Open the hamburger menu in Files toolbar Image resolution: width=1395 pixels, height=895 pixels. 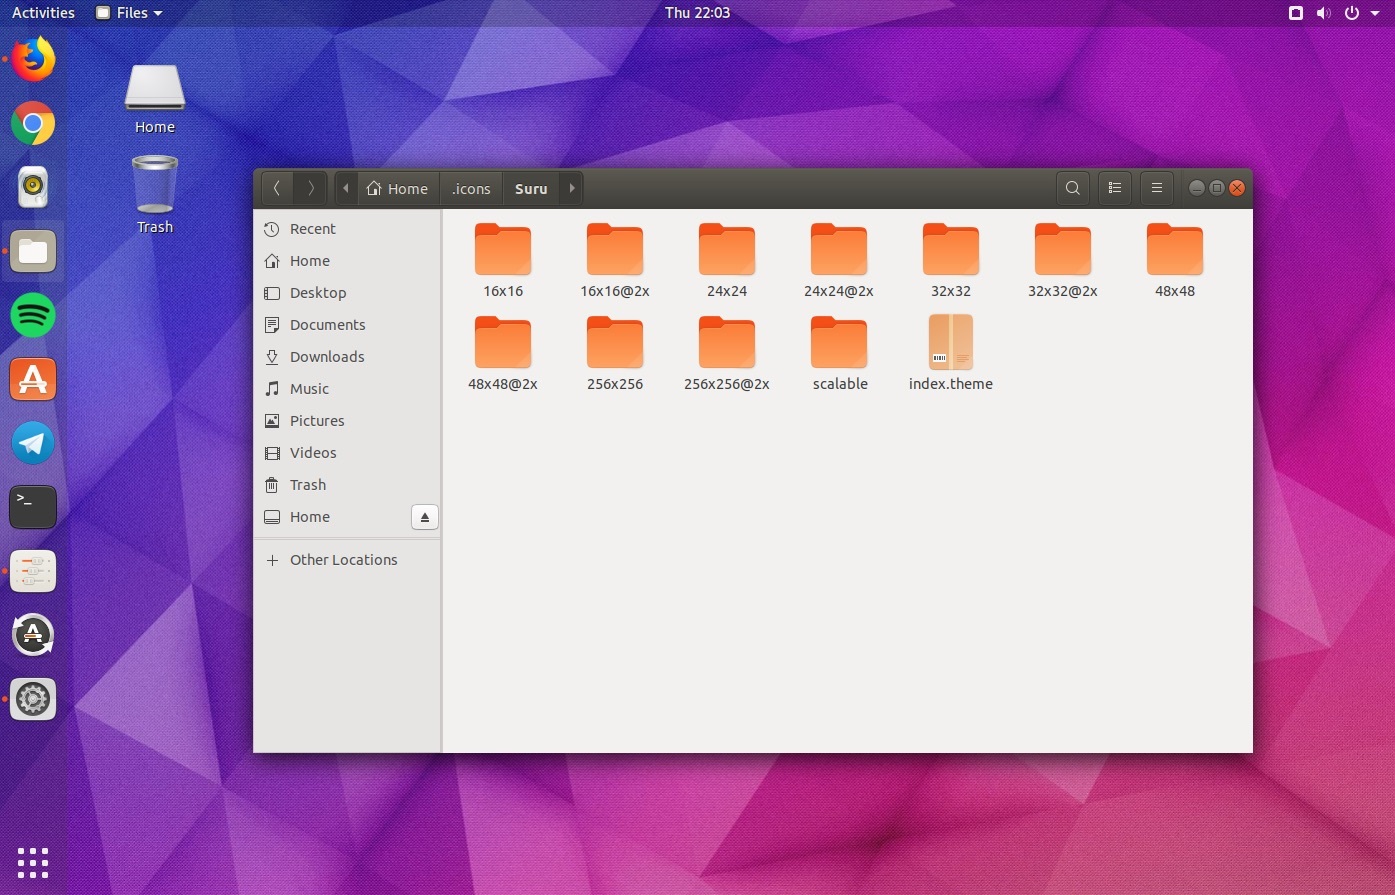pos(1156,188)
